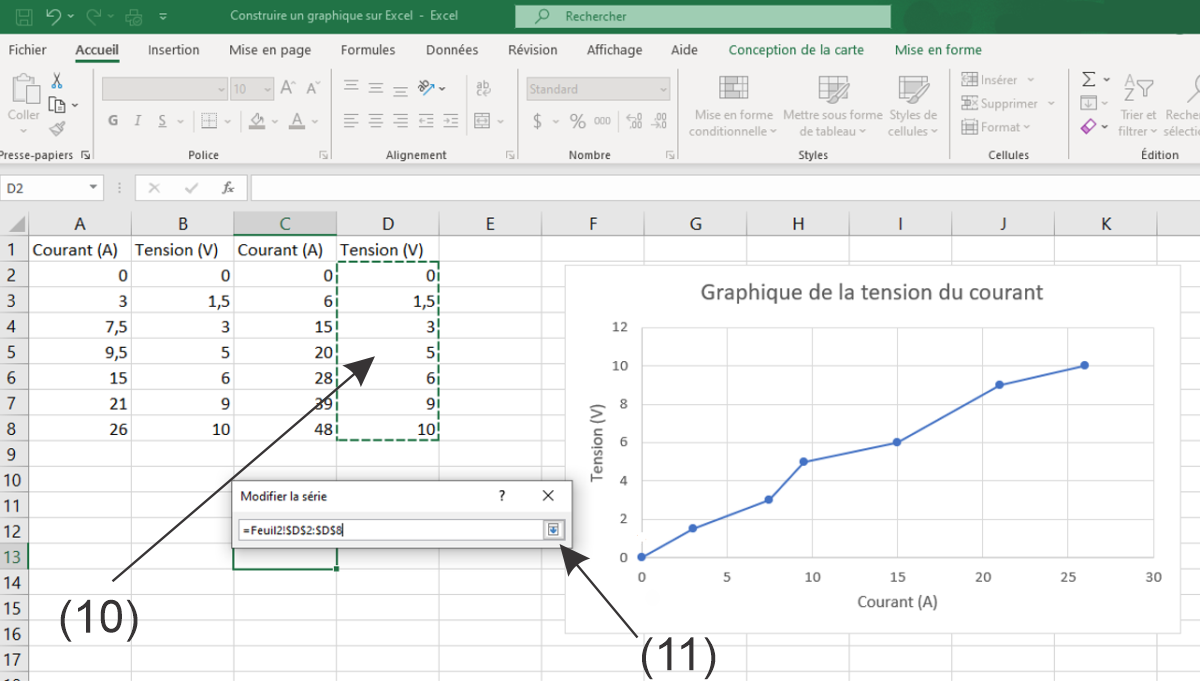Switch to the Formules tab
Image resolution: width=1200 pixels, height=681 pixels.
coord(367,50)
